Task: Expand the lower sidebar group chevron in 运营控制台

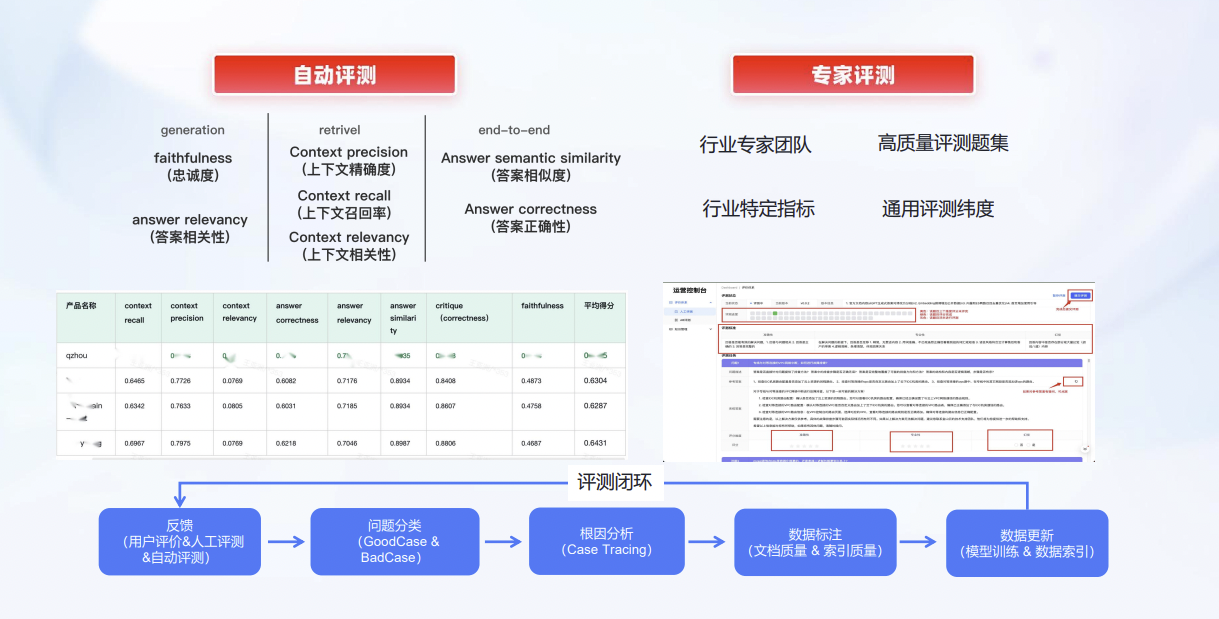Action: [711, 329]
